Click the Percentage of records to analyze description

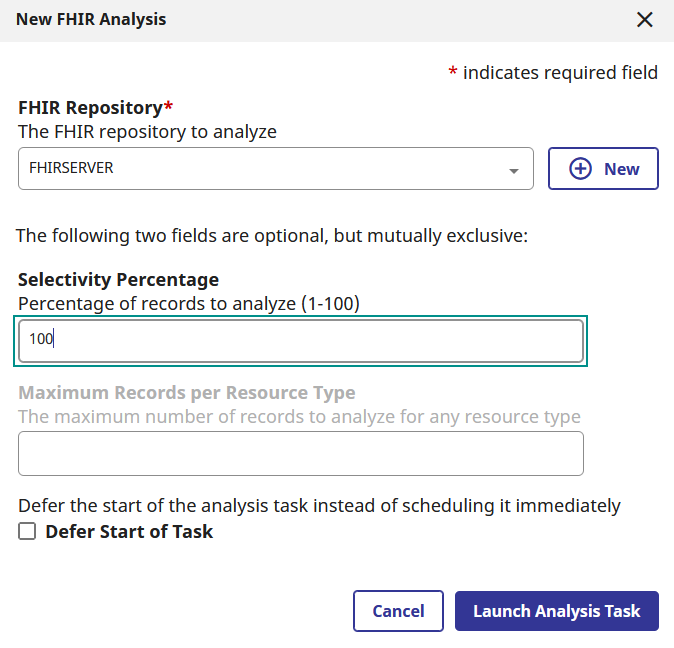coord(189,304)
